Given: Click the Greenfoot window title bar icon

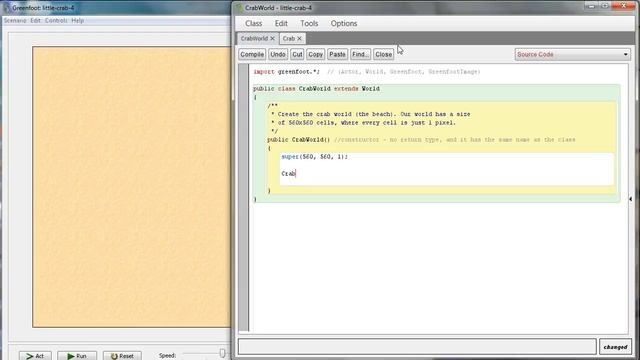Looking at the screenshot, I should tap(7, 8).
